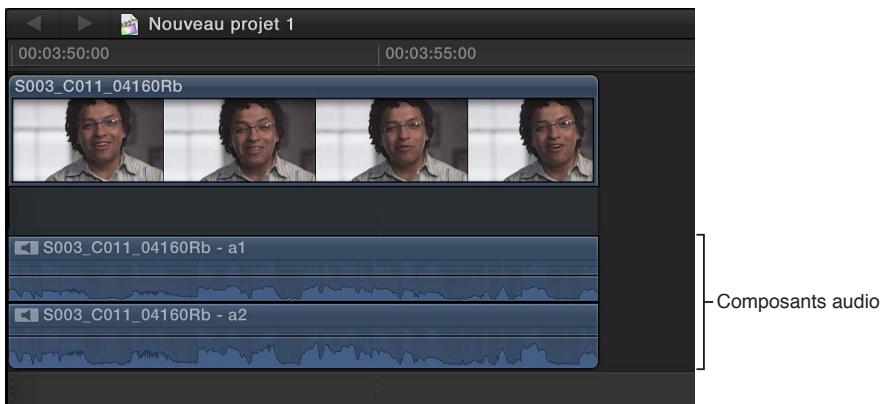Click the Nouveau projet 1 project icon
Screen dimensions: 881x404
coord(129,24)
